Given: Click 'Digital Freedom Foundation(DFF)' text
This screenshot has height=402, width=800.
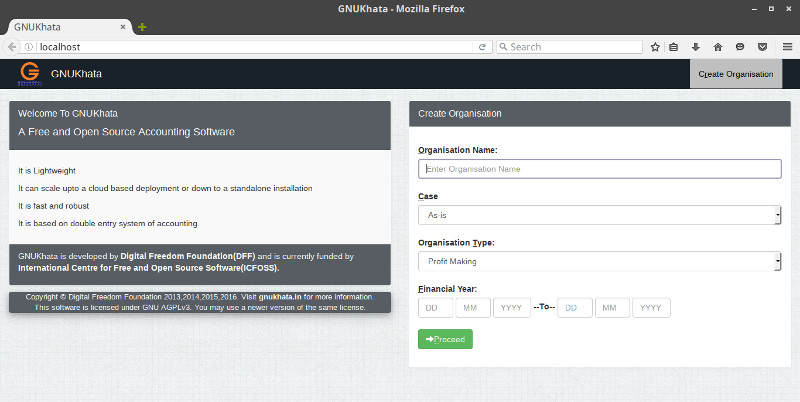Looking at the screenshot, I should pos(188,256).
